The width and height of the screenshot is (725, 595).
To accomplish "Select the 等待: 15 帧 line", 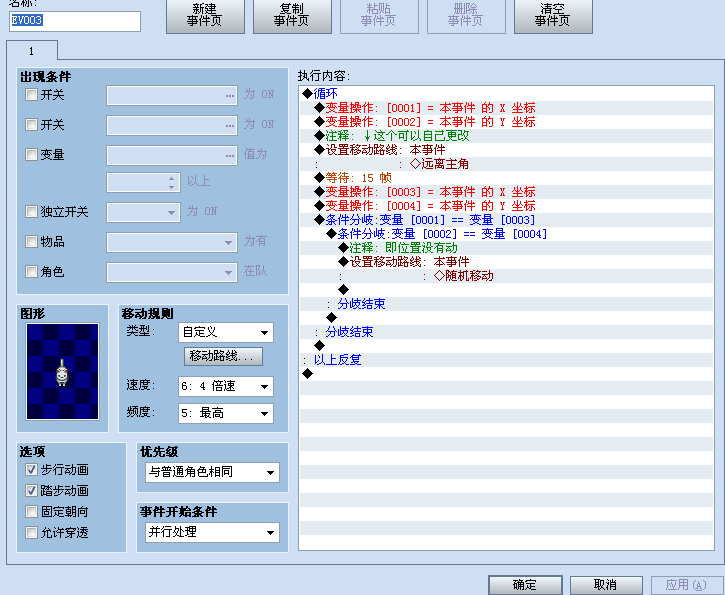I will click(506, 178).
